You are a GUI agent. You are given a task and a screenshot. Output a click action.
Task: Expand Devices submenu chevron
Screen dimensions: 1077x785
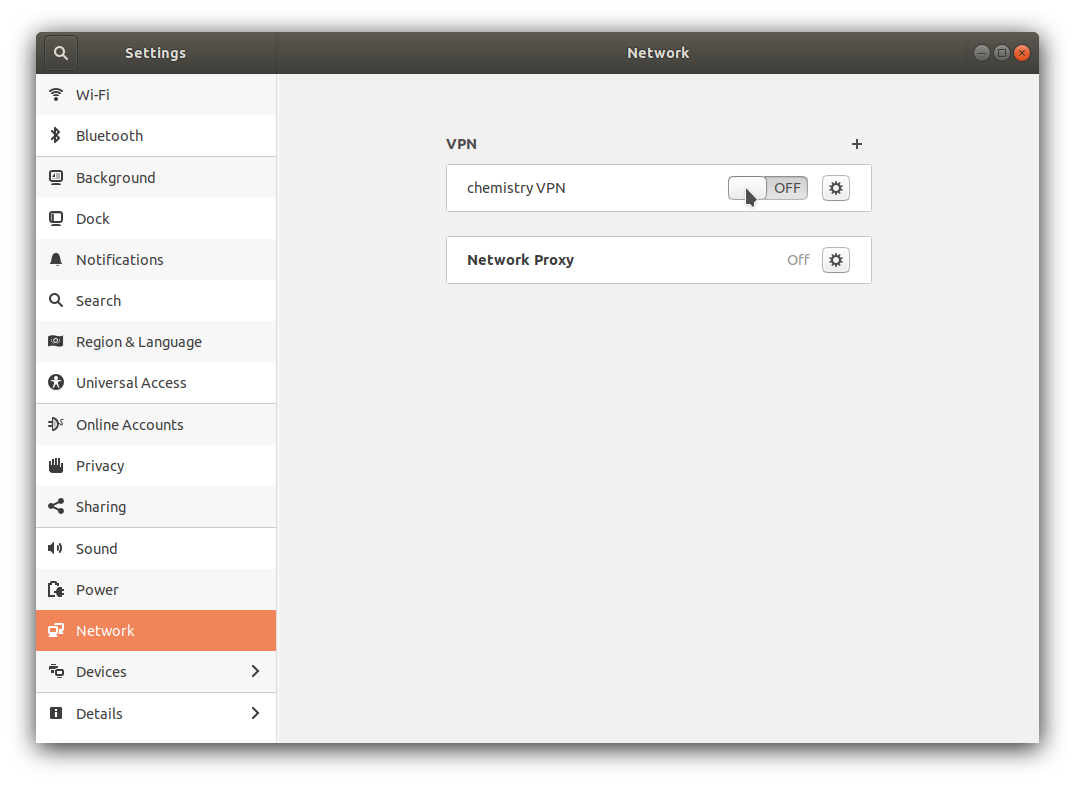[x=256, y=671]
